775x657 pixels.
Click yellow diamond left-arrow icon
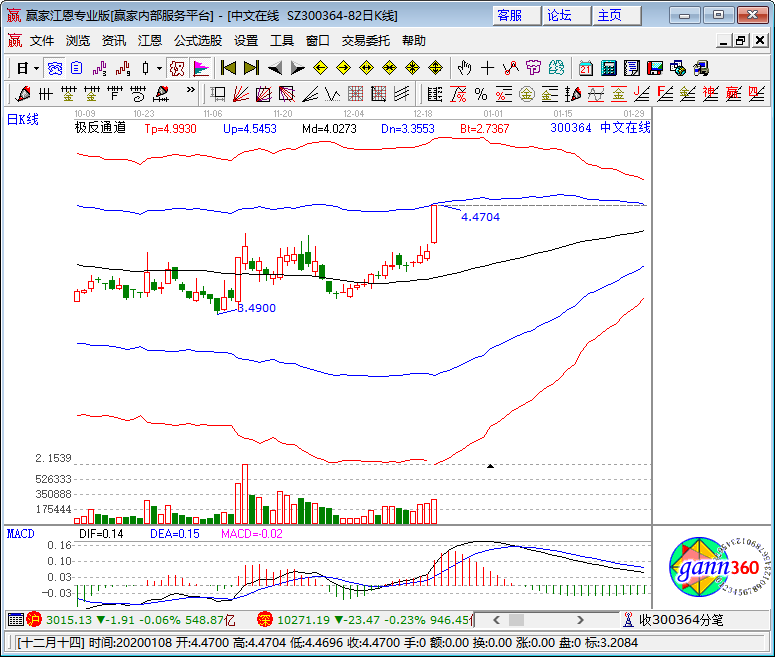click(x=320, y=68)
